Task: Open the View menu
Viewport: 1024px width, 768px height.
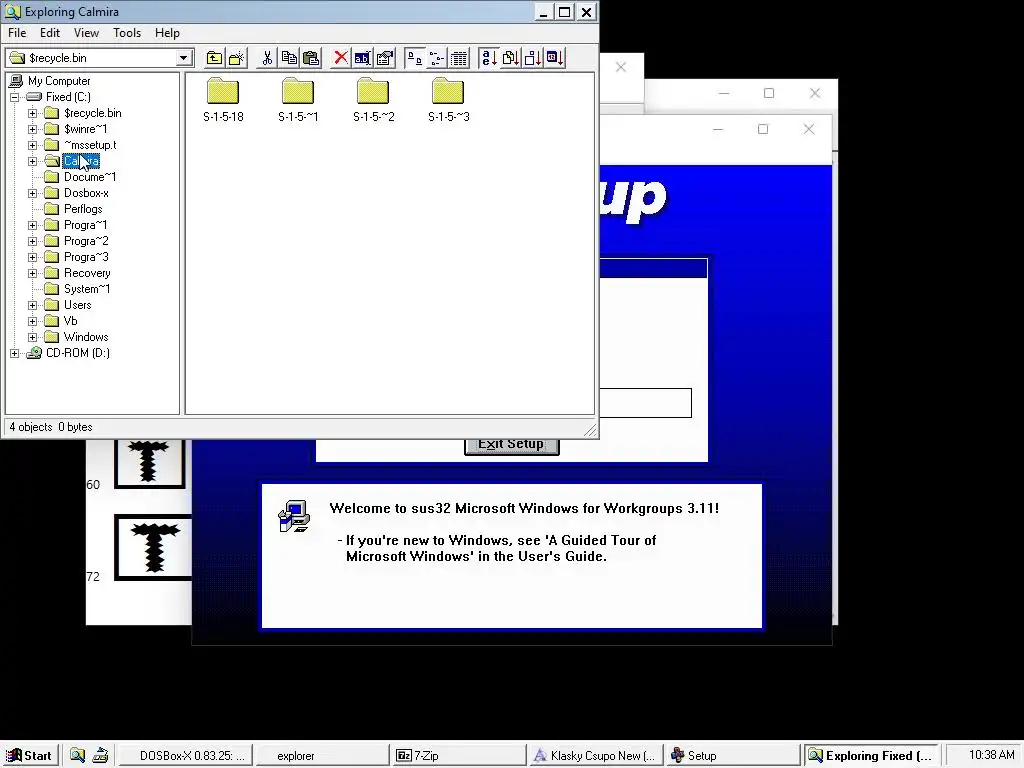Action: 86,33
